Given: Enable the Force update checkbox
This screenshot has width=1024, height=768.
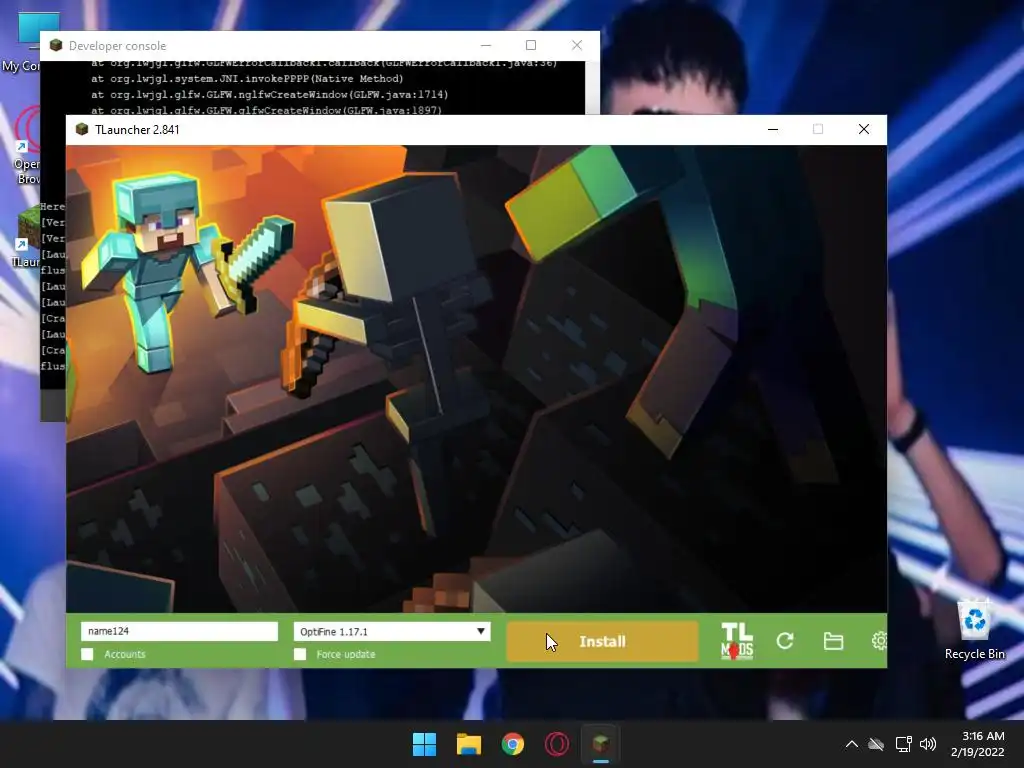Looking at the screenshot, I should coord(300,654).
